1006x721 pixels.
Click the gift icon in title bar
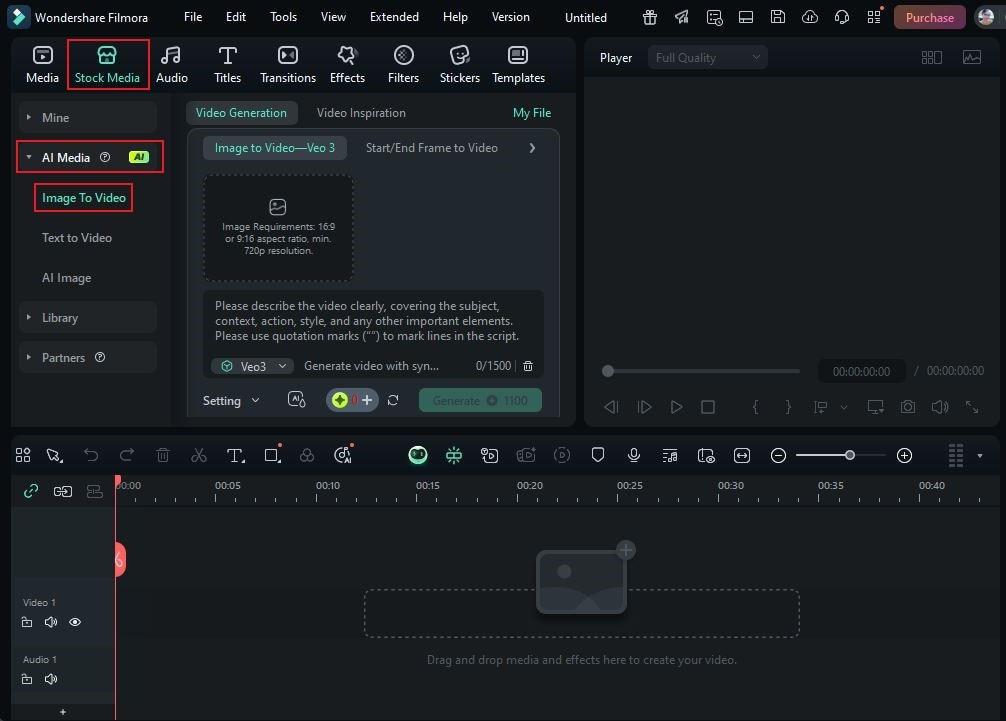pyautogui.click(x=649, y=17)
